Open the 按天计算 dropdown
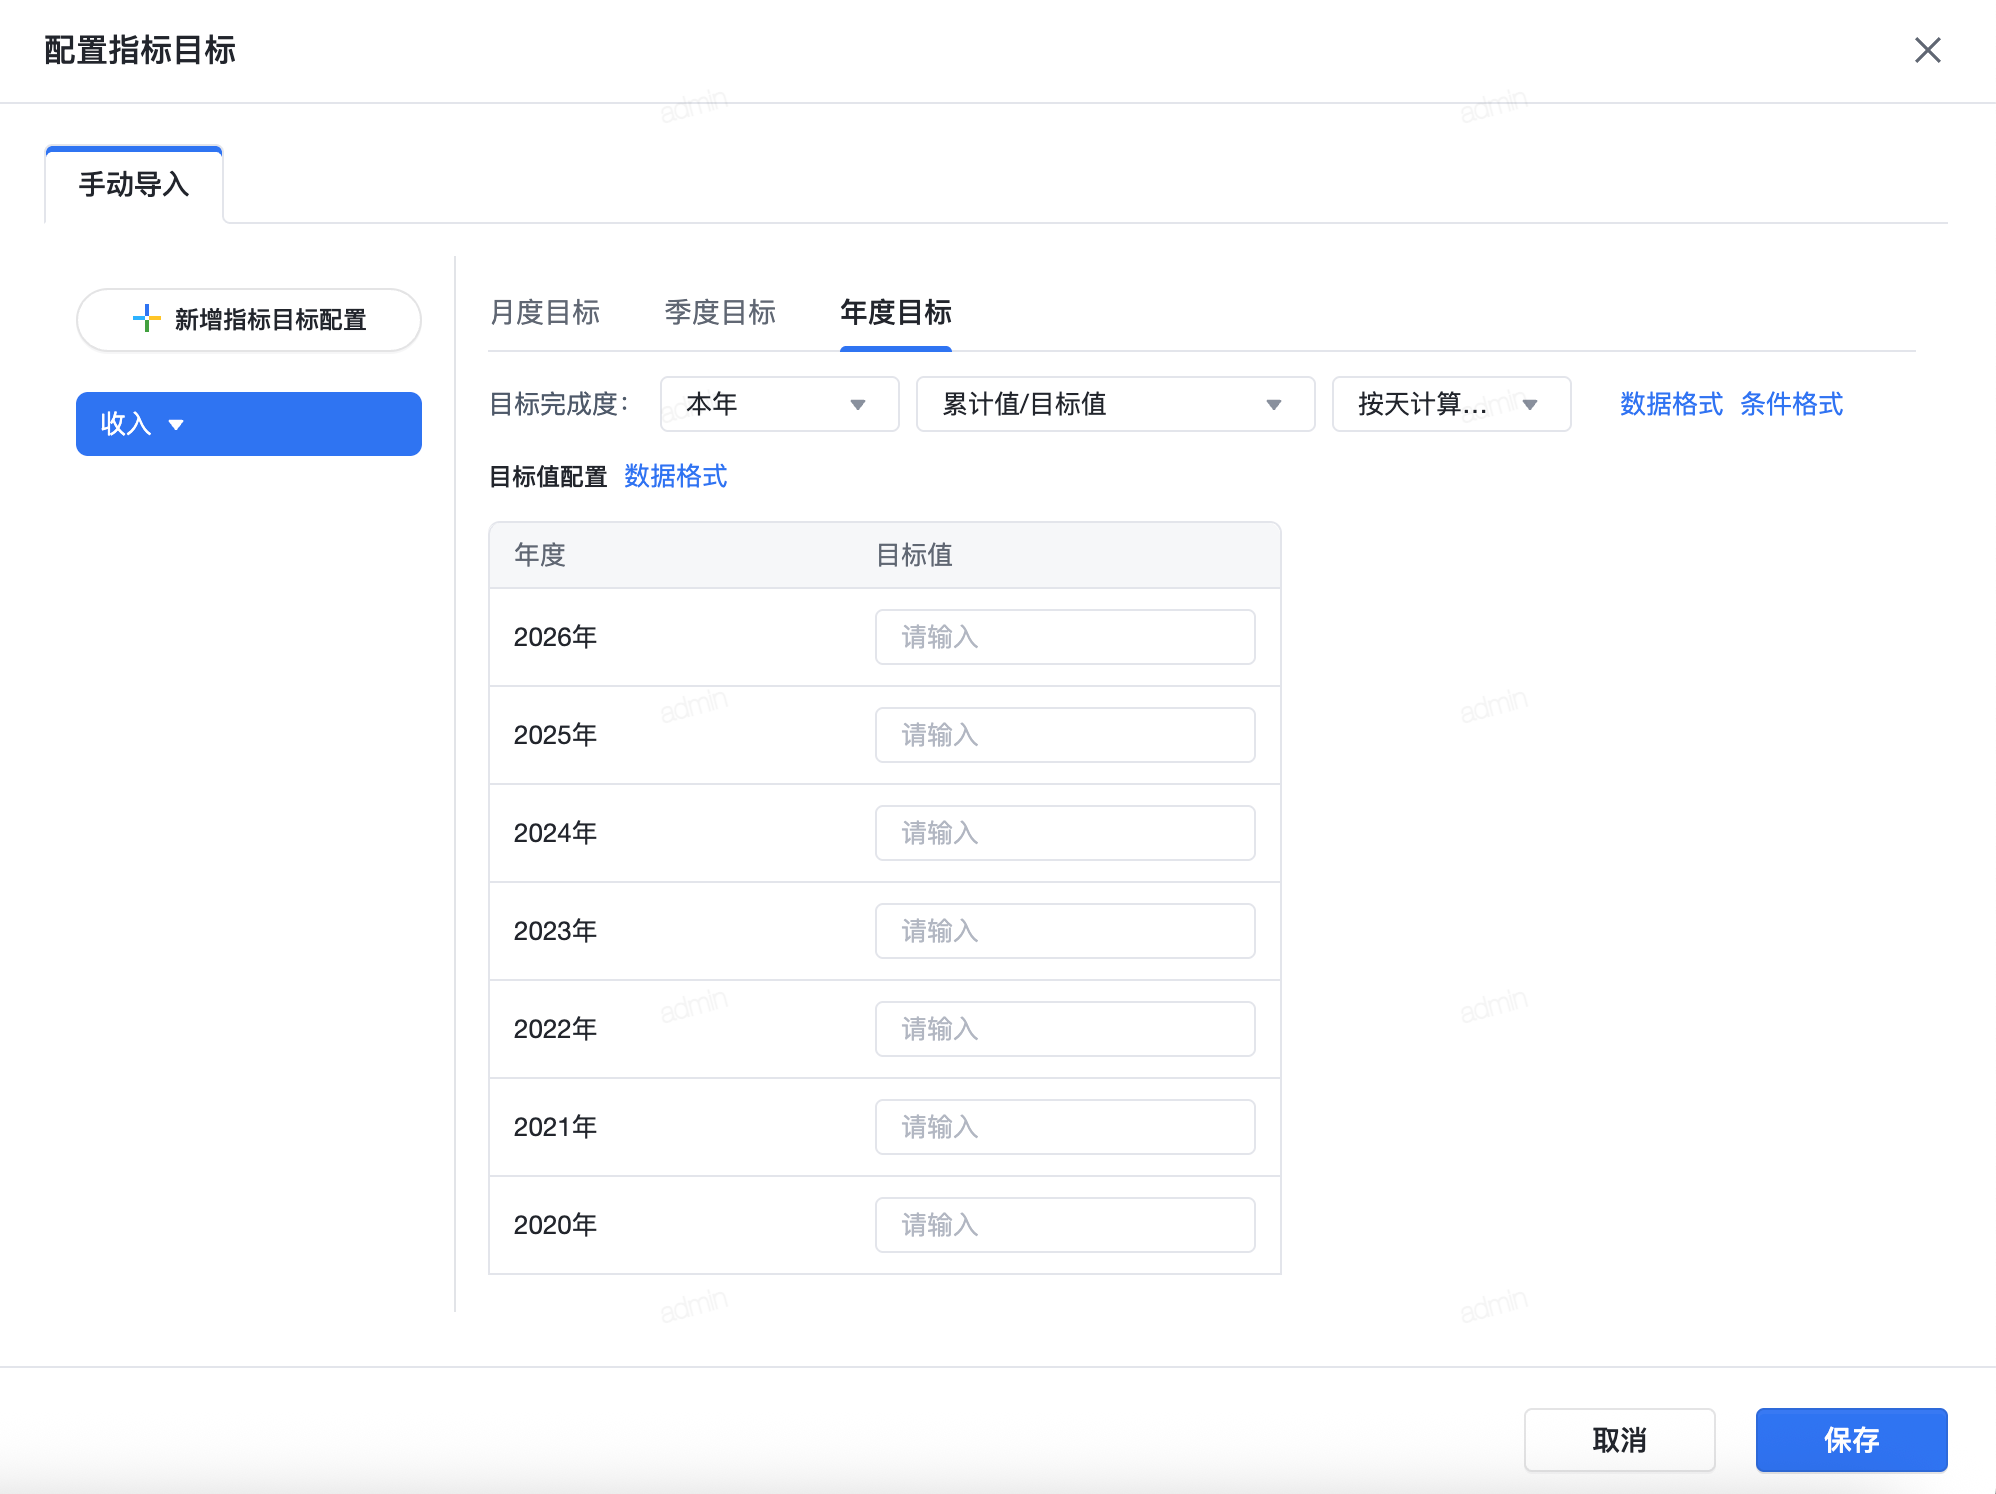 click(x=1451, y=404)
